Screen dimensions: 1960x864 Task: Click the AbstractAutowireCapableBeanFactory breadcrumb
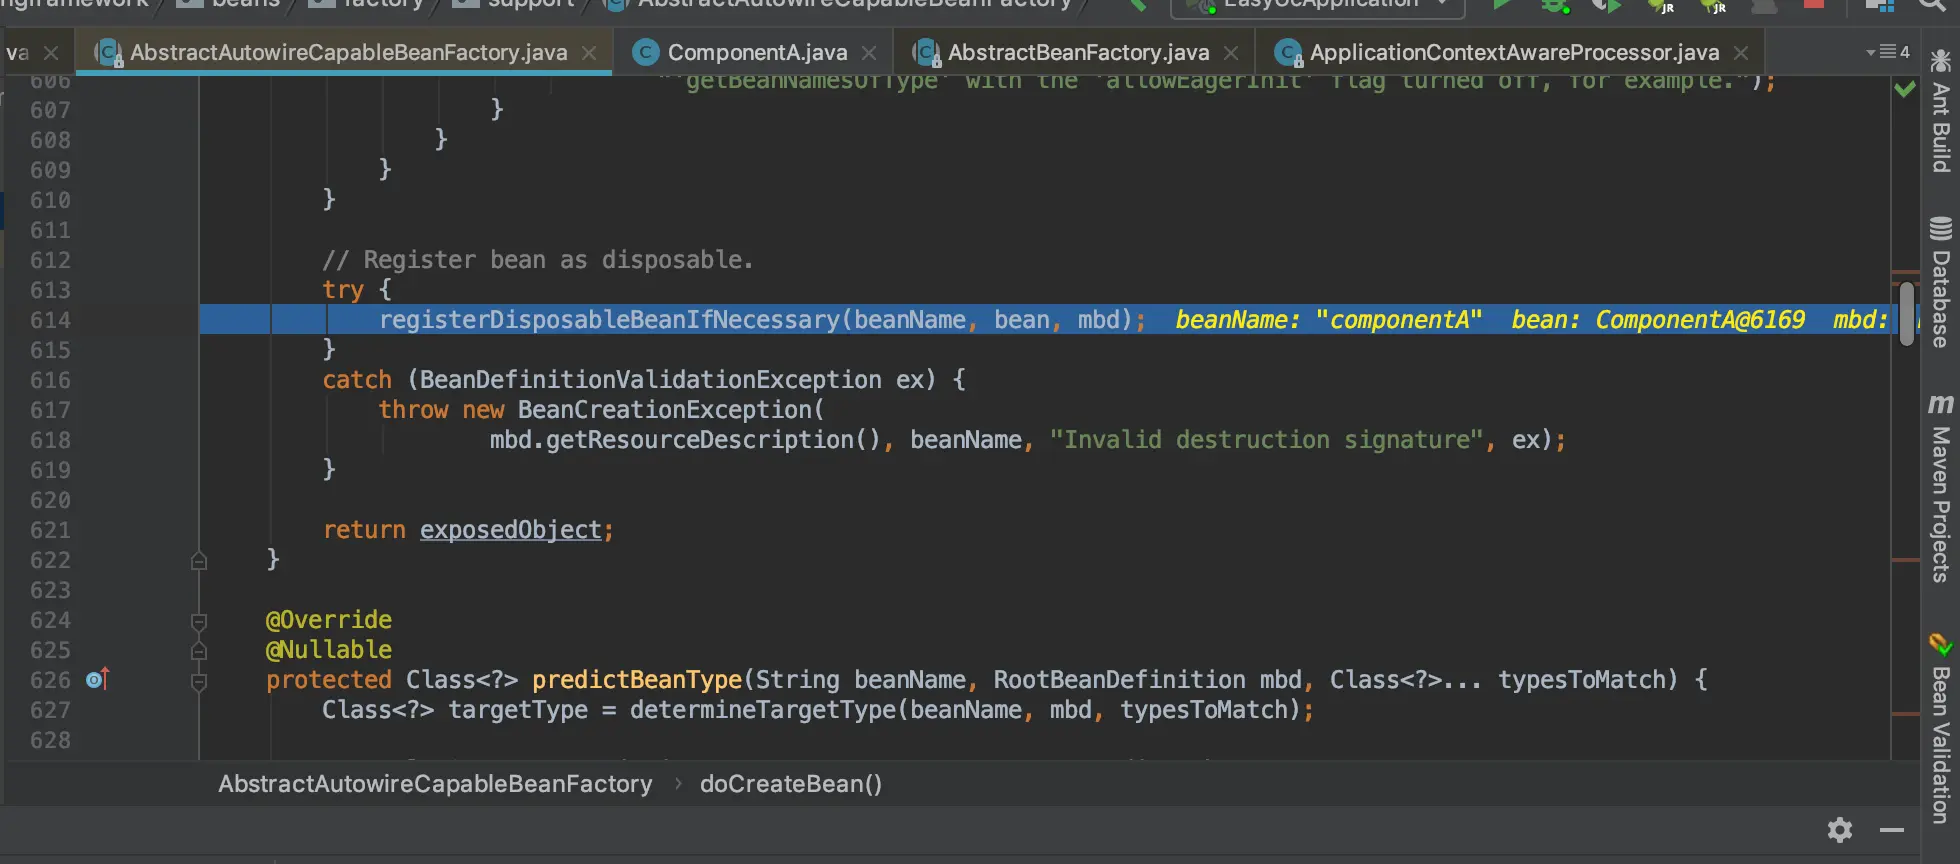[x=435, y=784]
